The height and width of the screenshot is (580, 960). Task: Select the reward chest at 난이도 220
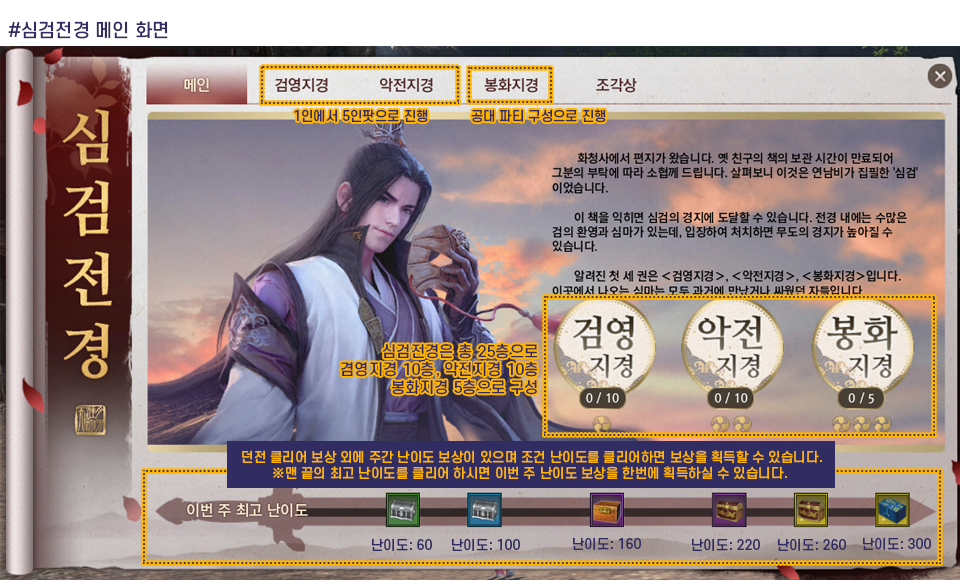pos(729,510)
